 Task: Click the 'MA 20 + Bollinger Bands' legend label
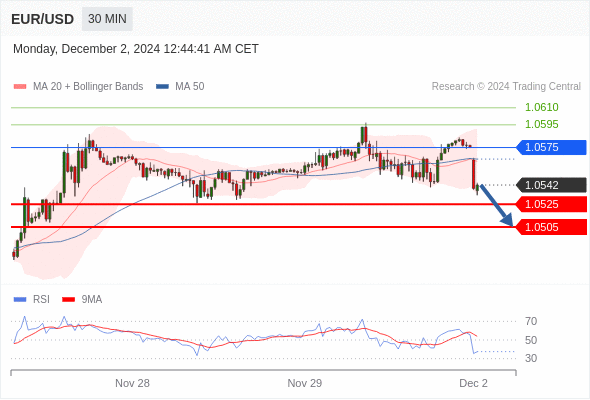88,87
